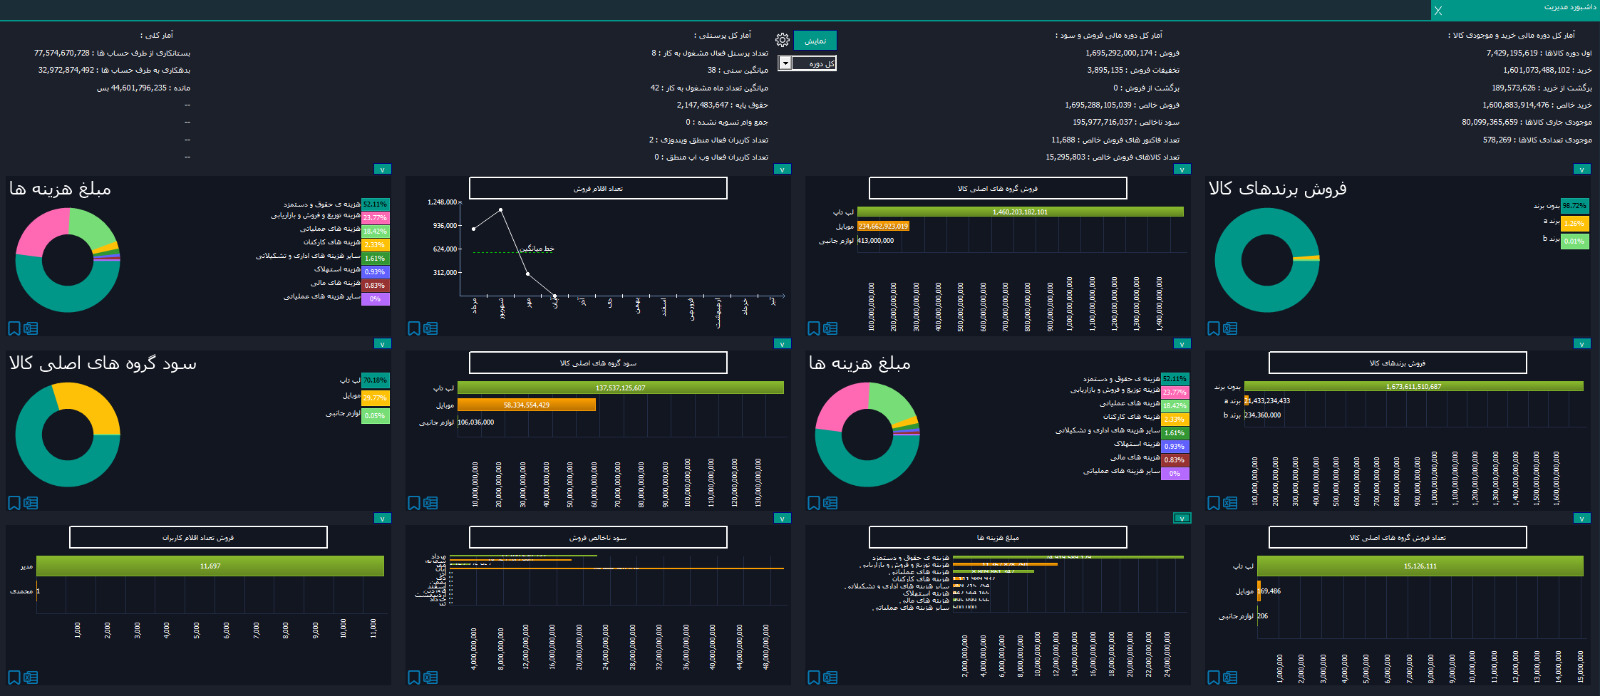Bookmark the تعداد اقلام فروش line chart
This screenshot has width=1600, height=696.
[x=414, y=328]
